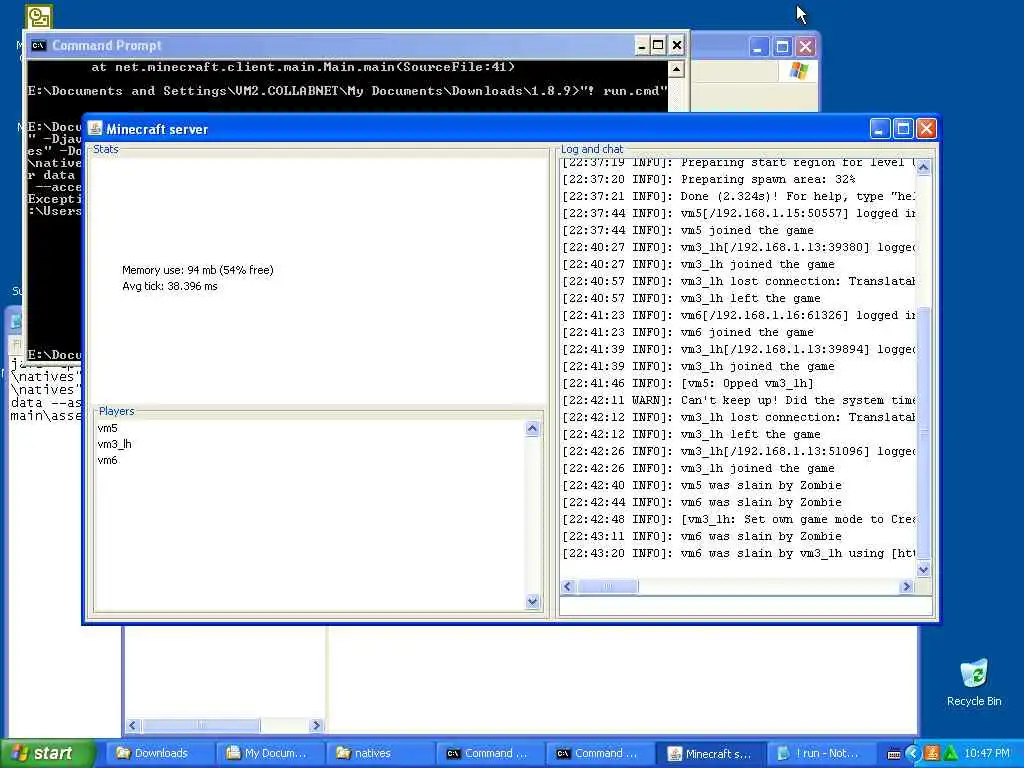Click the orange system tray icon

tap(932, 754)
